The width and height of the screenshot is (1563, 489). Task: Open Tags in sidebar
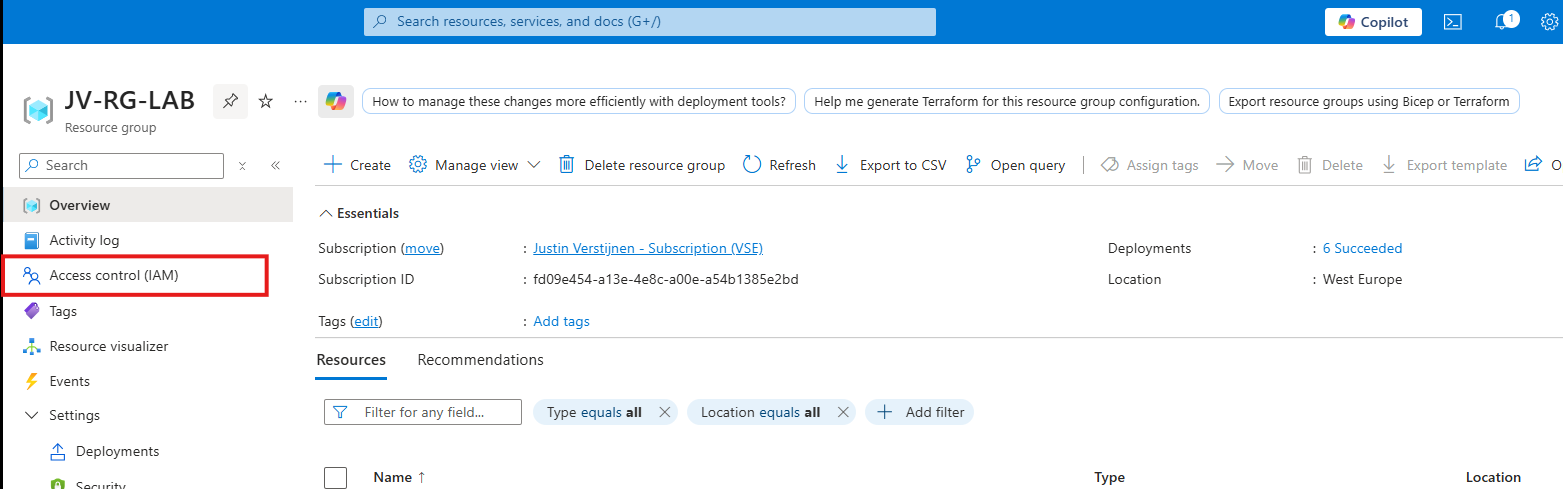tap(148, 311)
